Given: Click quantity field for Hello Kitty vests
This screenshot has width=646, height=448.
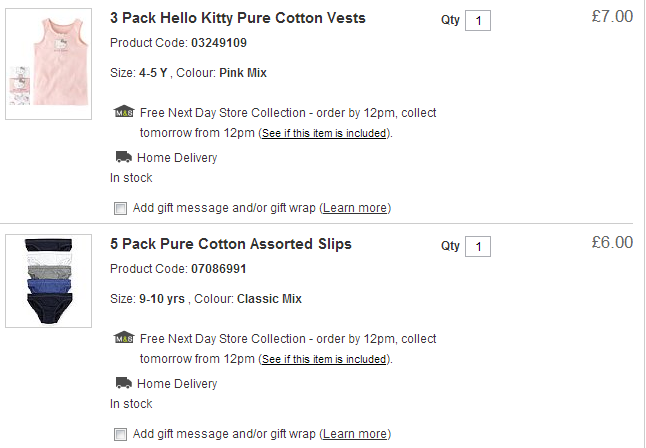Looking at the screenshot, I should click(x=478, y=21).
